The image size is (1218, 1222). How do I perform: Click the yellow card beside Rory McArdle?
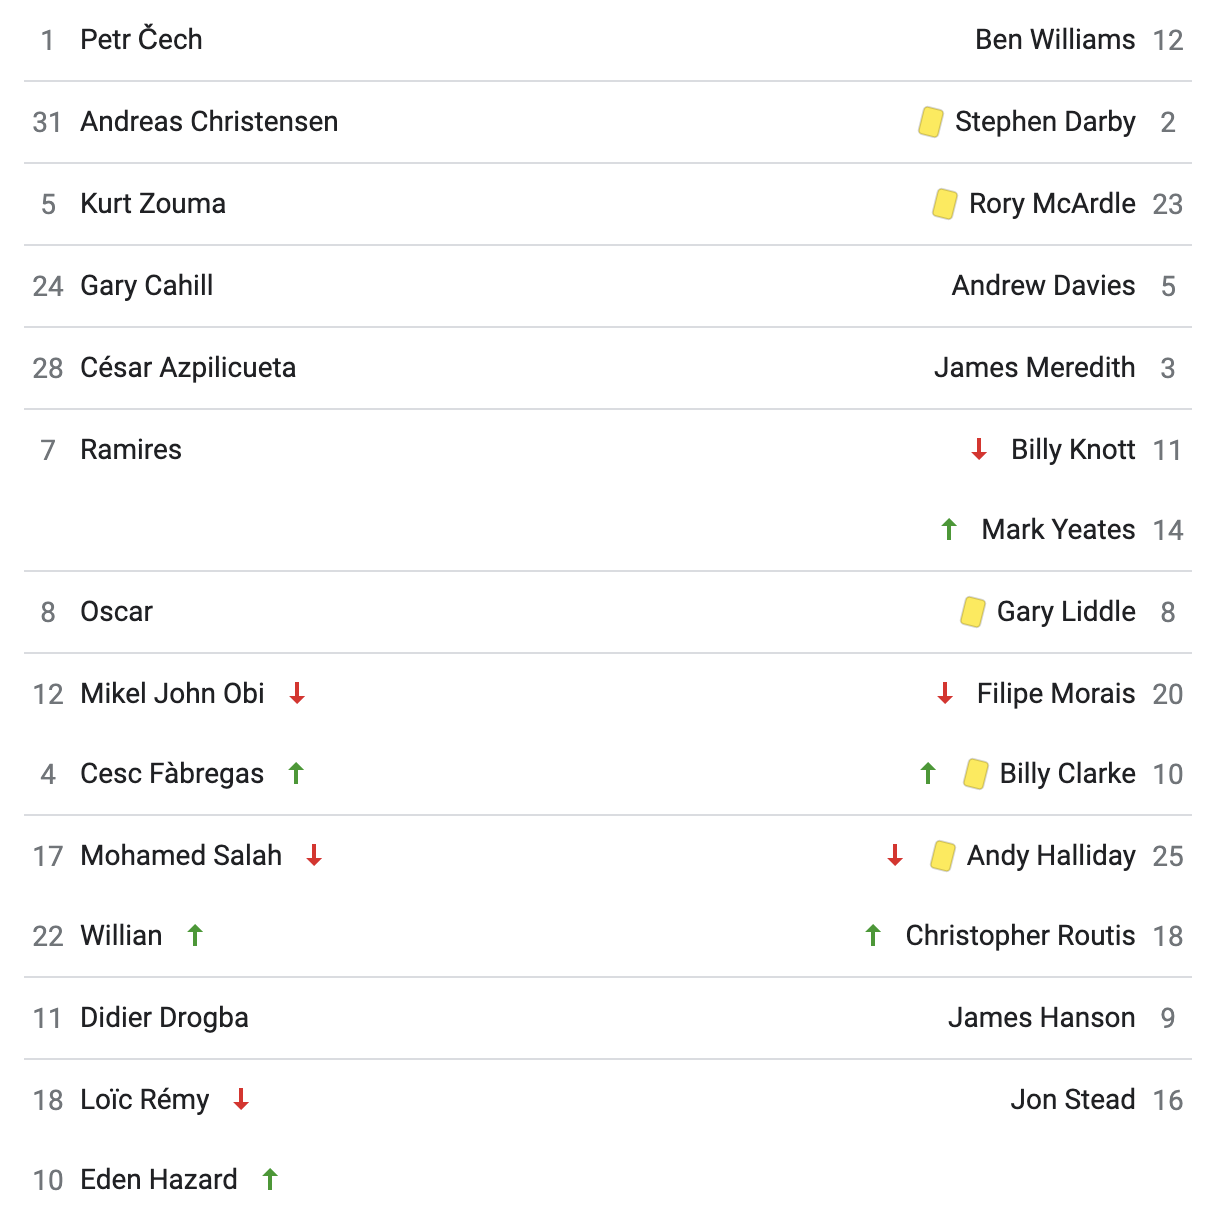pos(945,204)
